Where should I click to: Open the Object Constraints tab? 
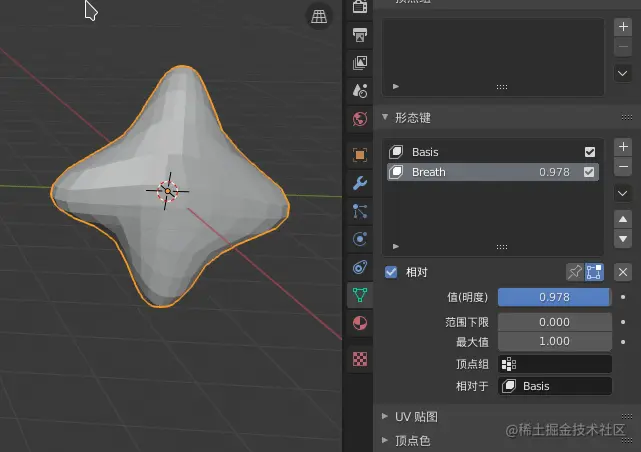[x=360, y=267]
